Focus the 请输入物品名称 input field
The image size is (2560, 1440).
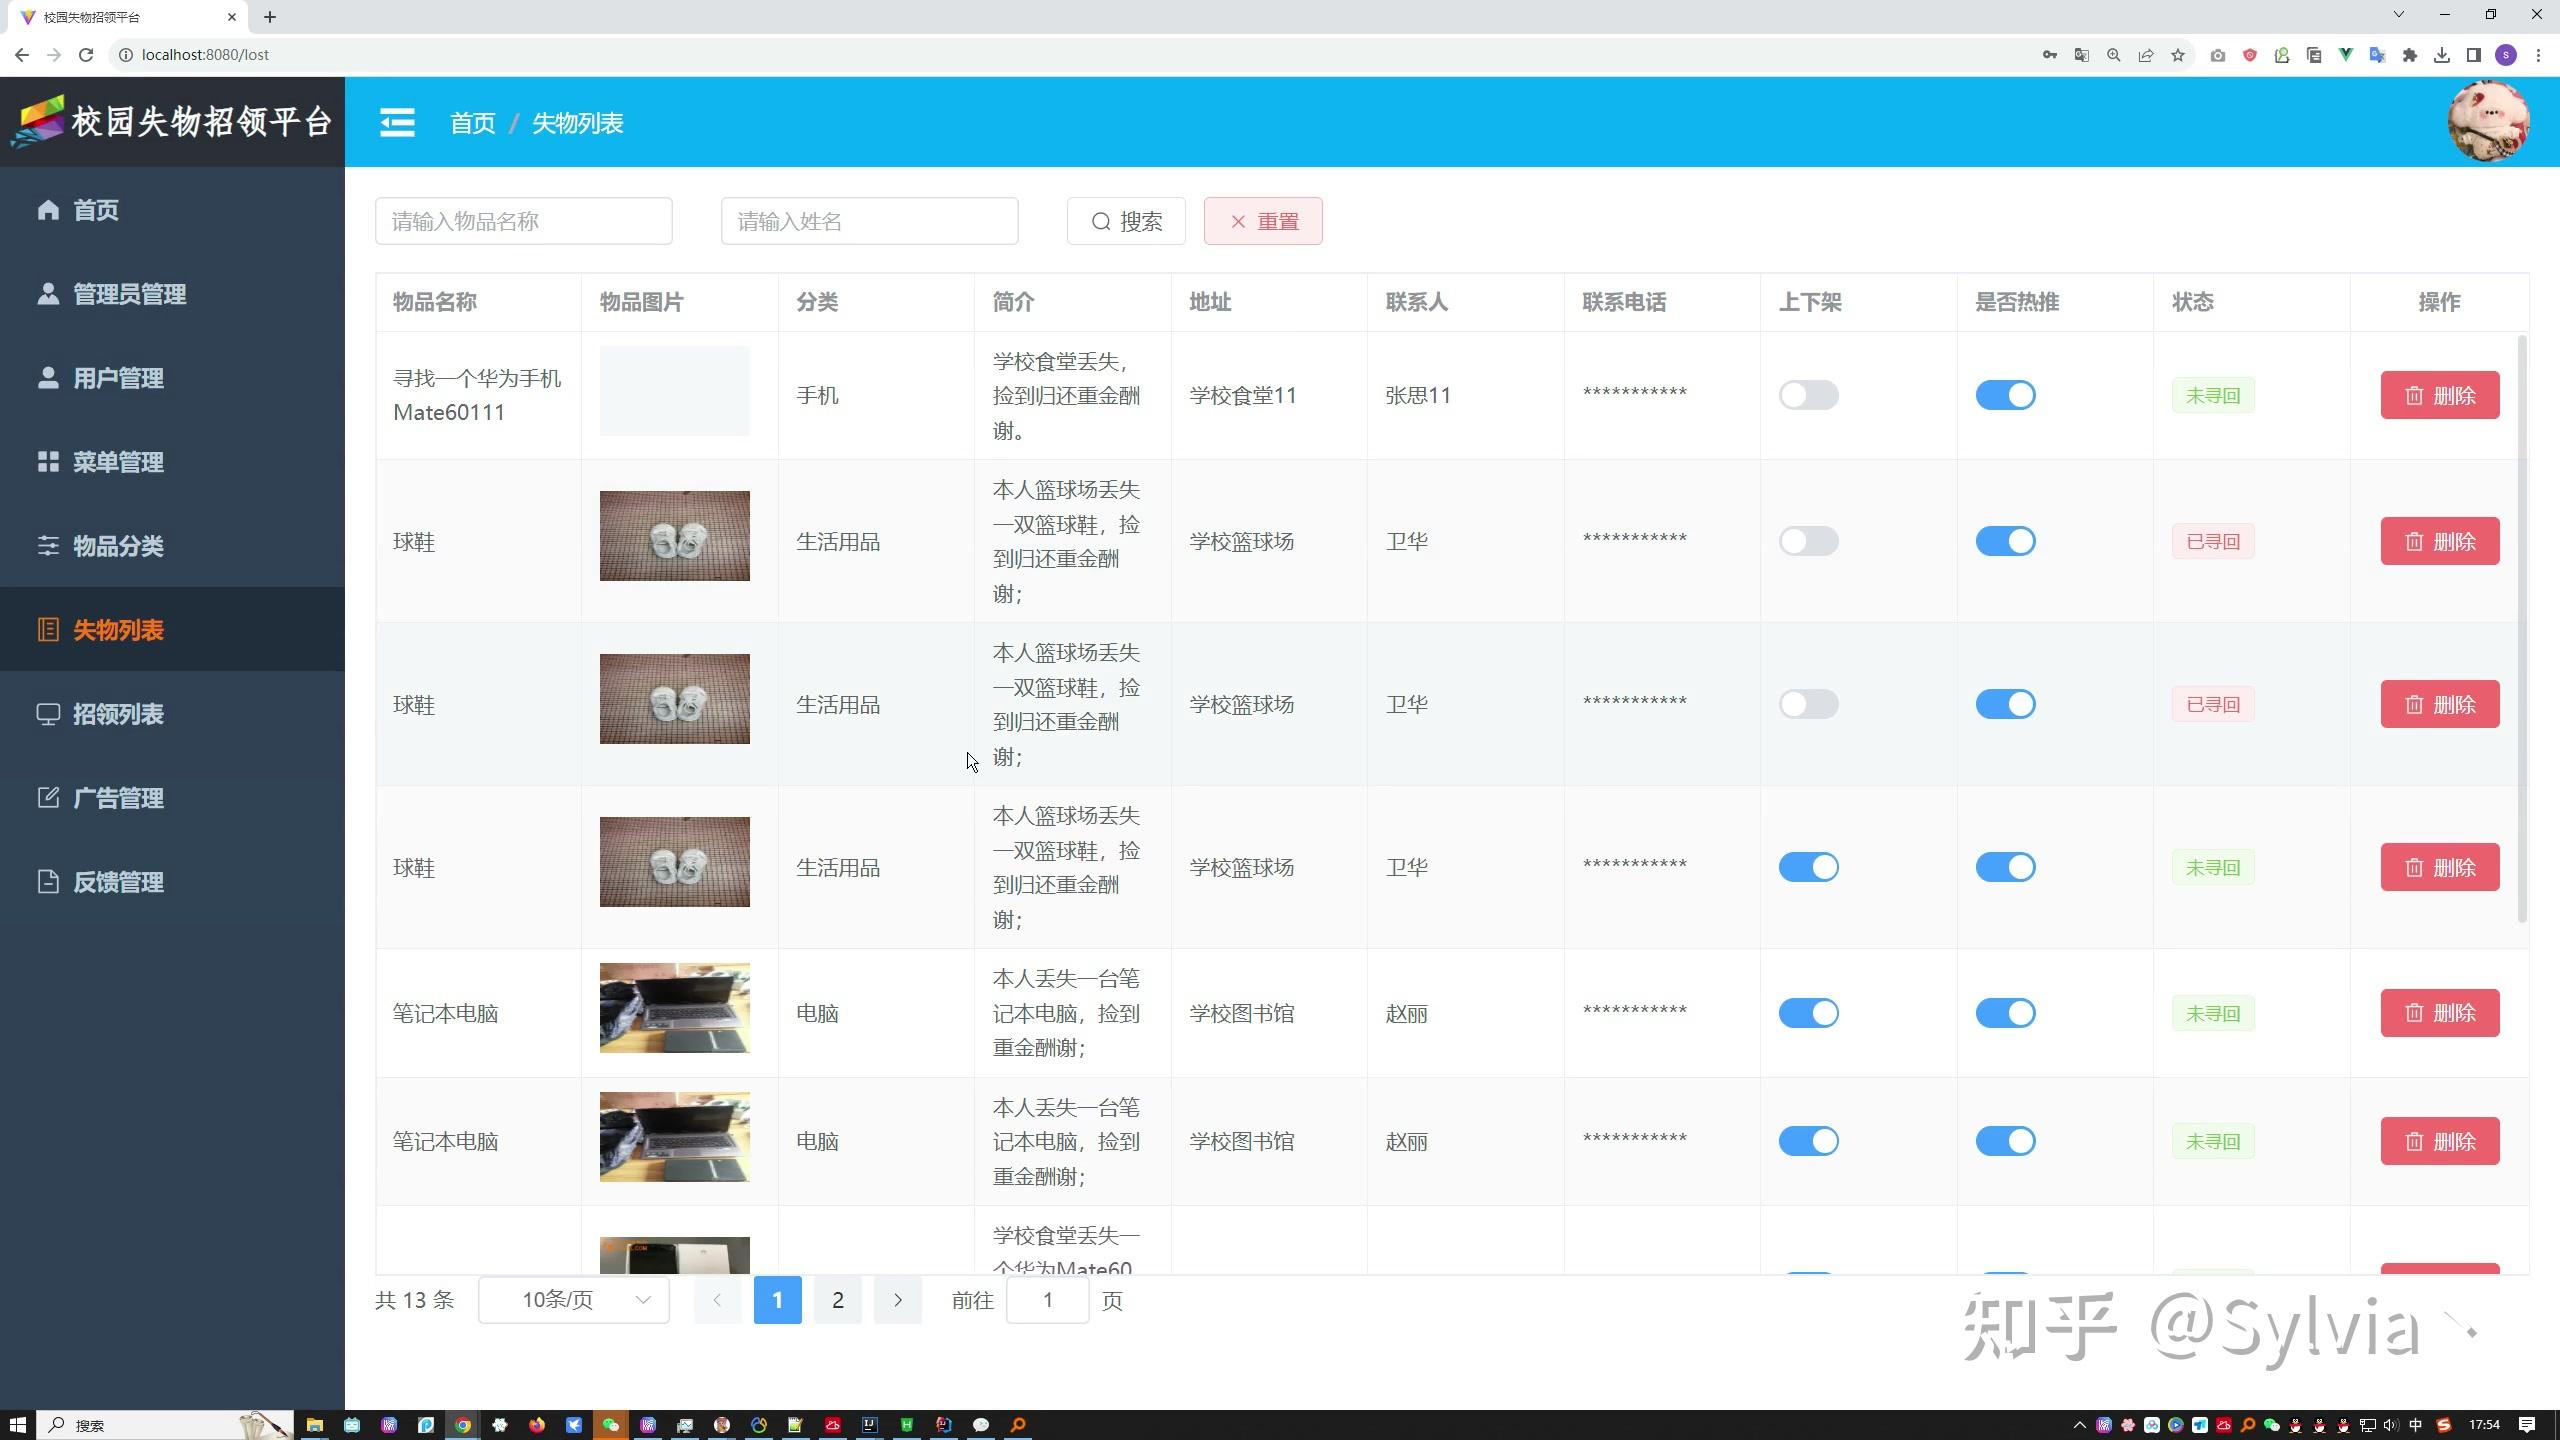click(523, 221)
